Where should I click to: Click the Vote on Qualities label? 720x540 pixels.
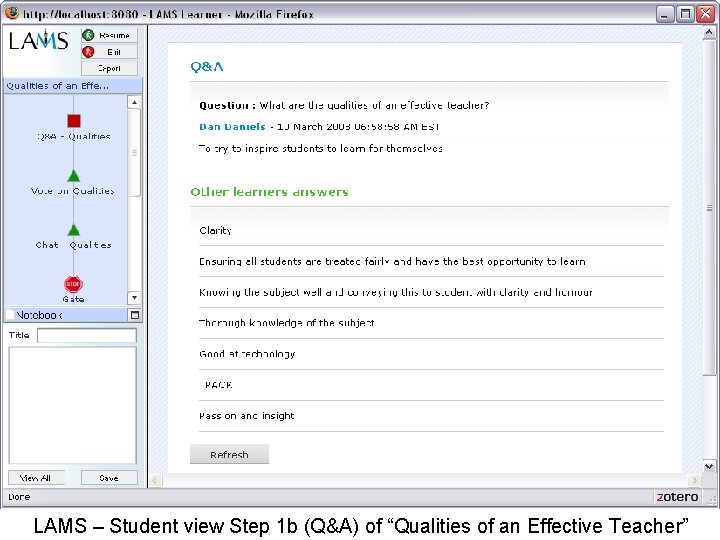[x=73, y=191]
